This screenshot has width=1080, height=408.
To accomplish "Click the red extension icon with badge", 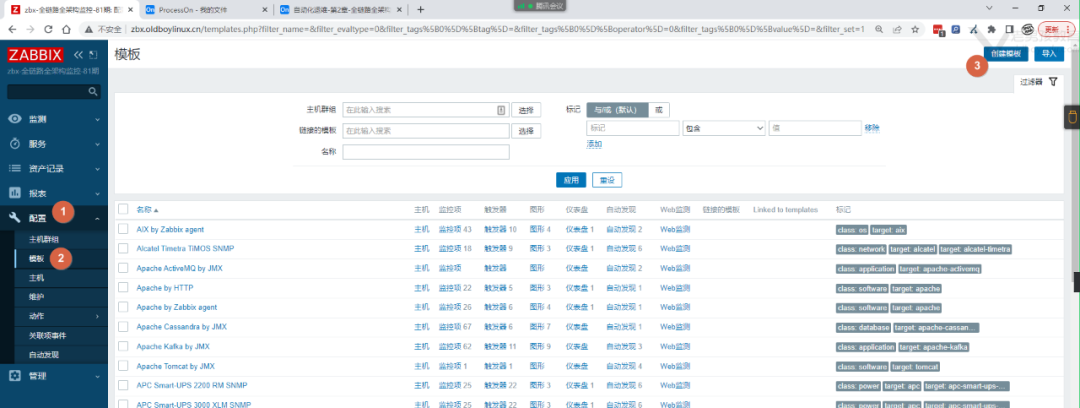I will pos(938,30).
